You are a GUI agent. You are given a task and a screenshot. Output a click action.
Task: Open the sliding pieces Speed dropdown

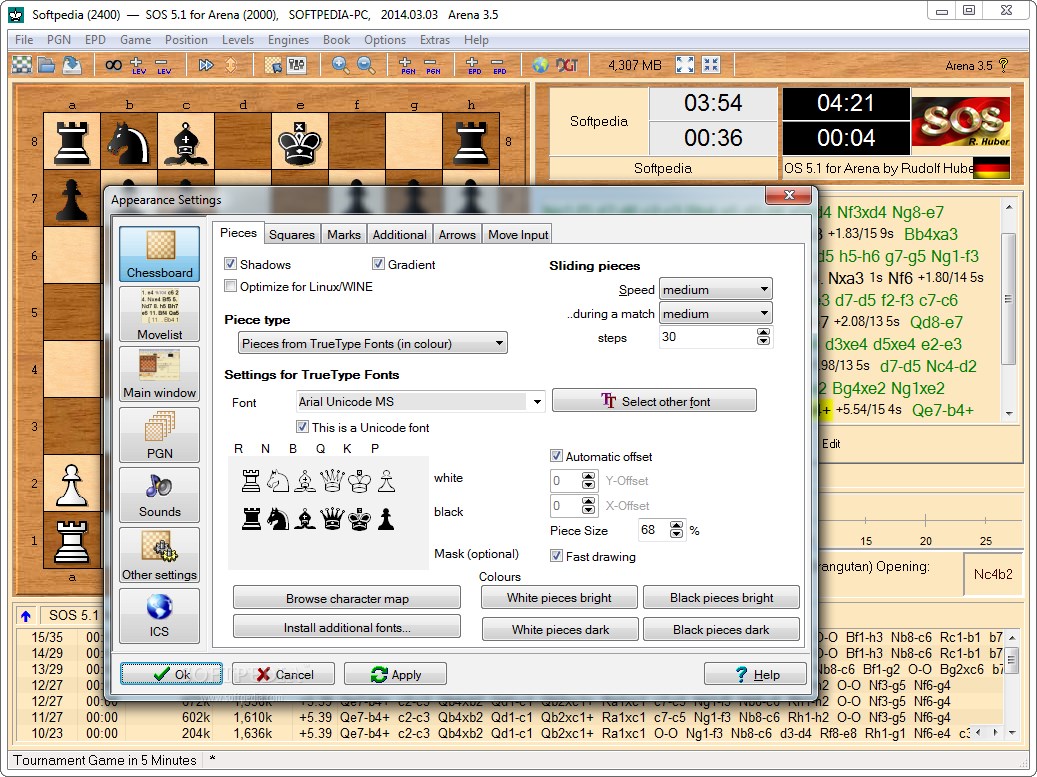716,289
